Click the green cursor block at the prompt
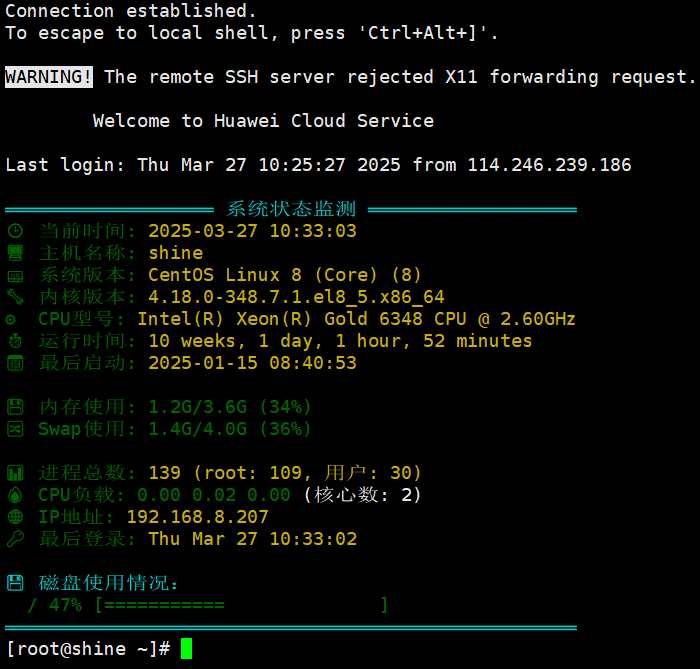This screenshot has height=669, width=700. 186,649
